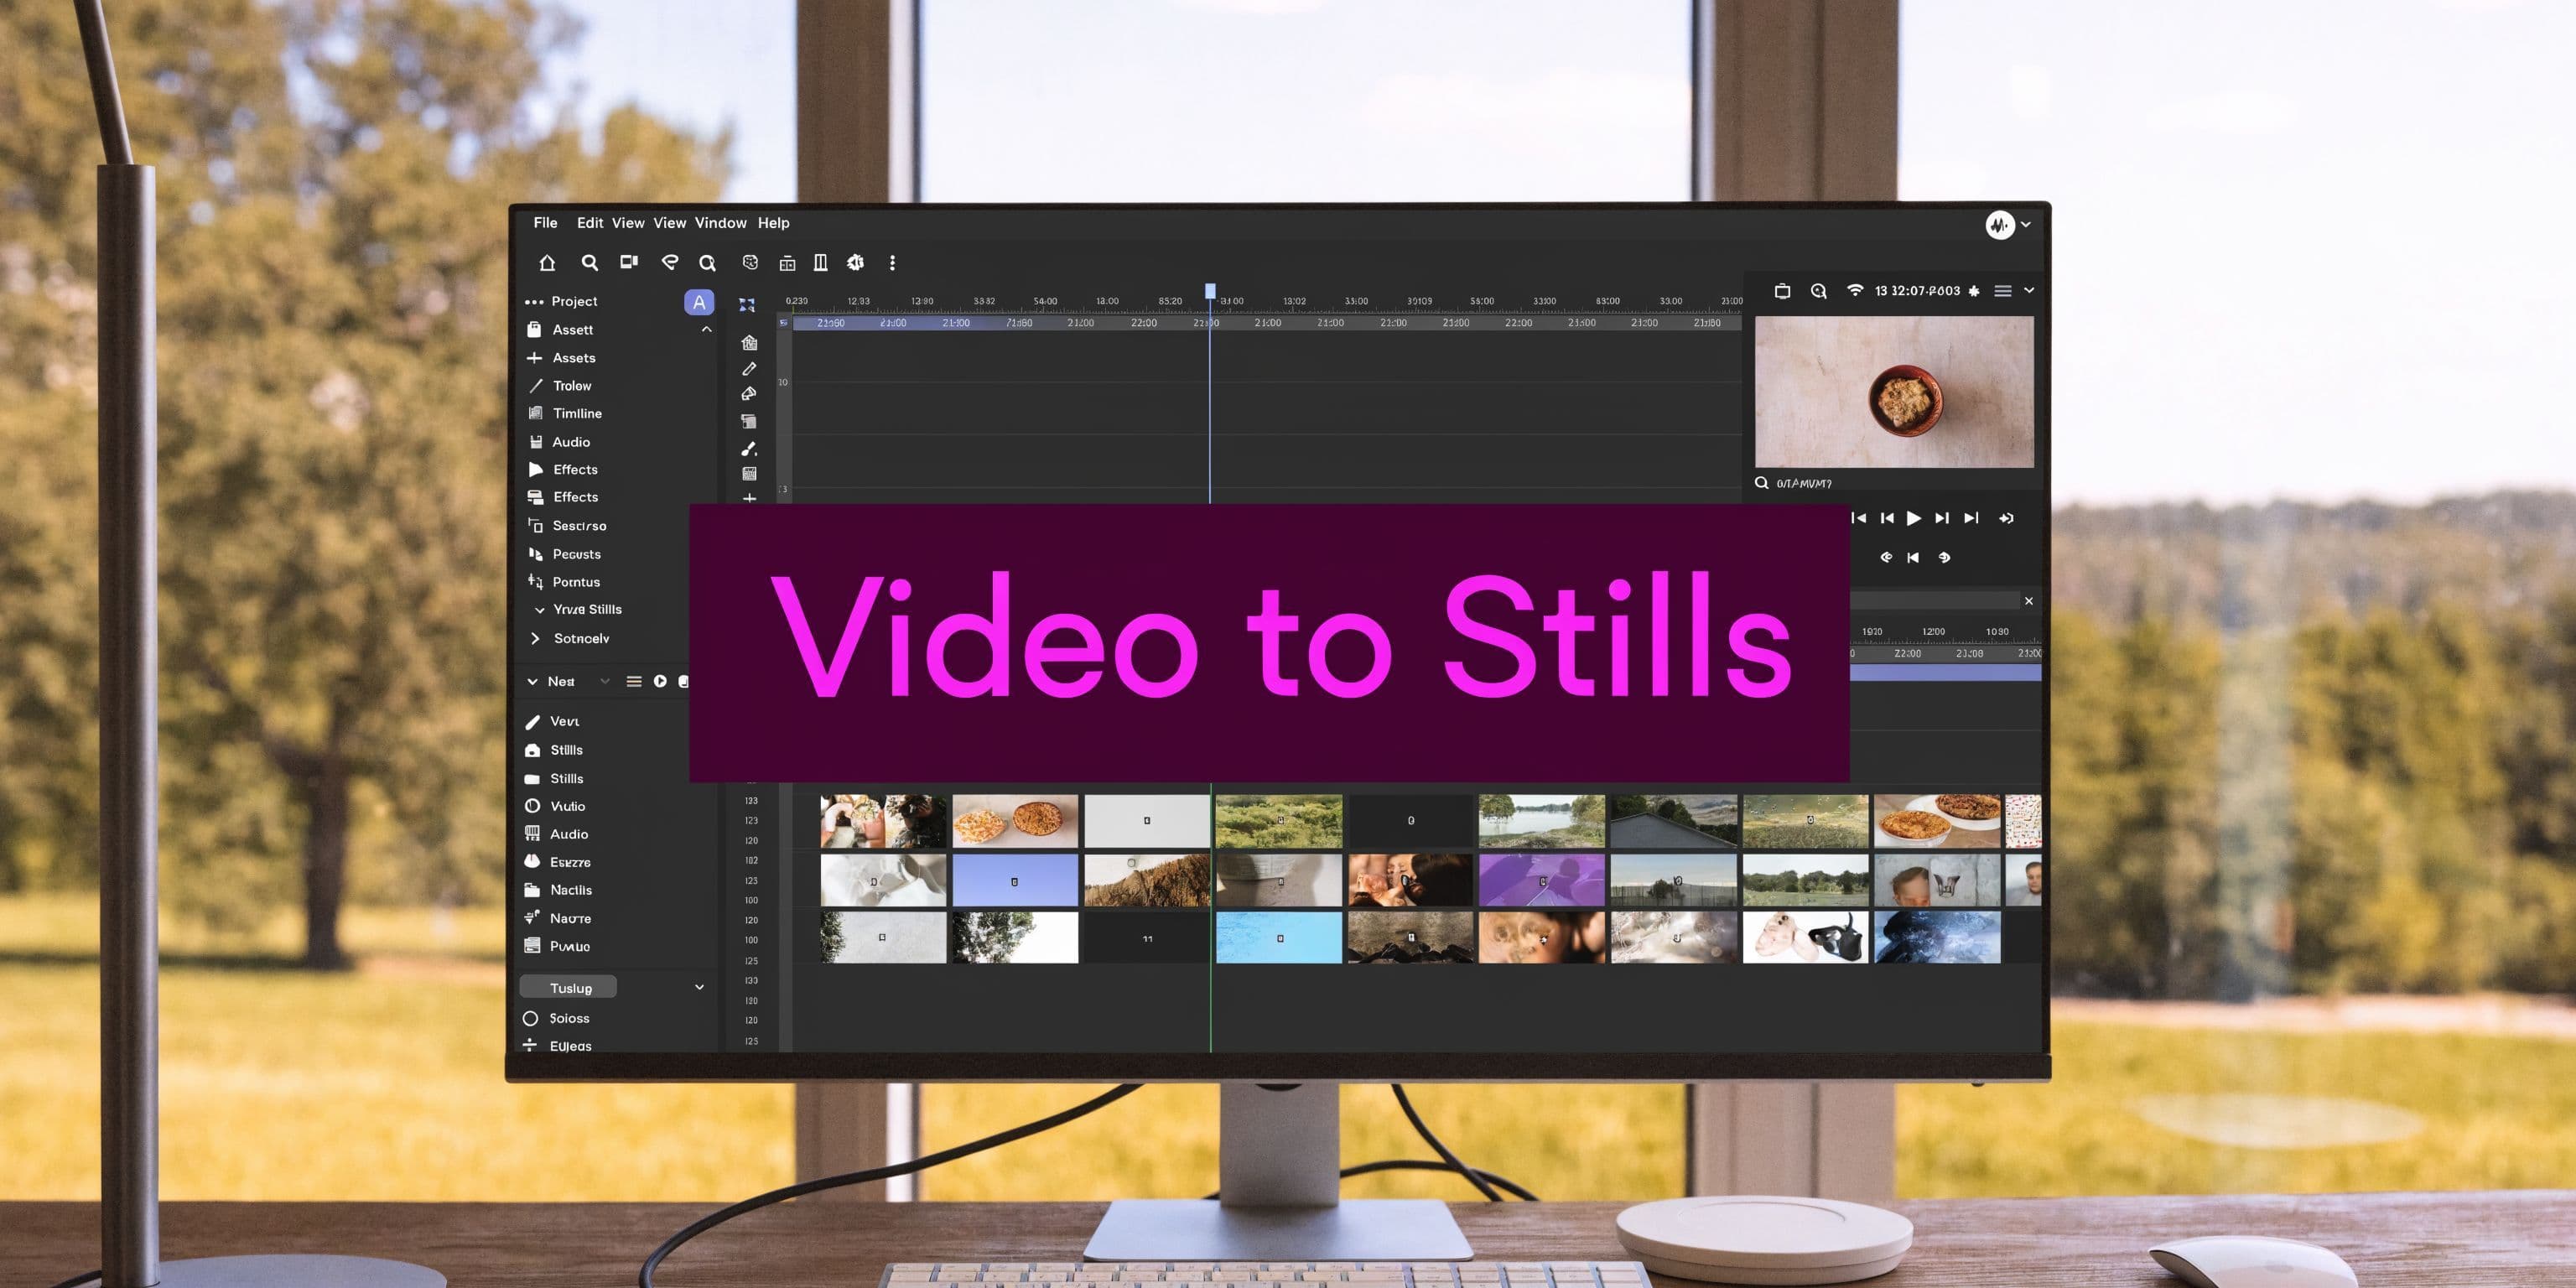Screen dimensions: 2576x1288
Task: Go to the Home icon in the toolbar
Action: click(x=547, y=263)
